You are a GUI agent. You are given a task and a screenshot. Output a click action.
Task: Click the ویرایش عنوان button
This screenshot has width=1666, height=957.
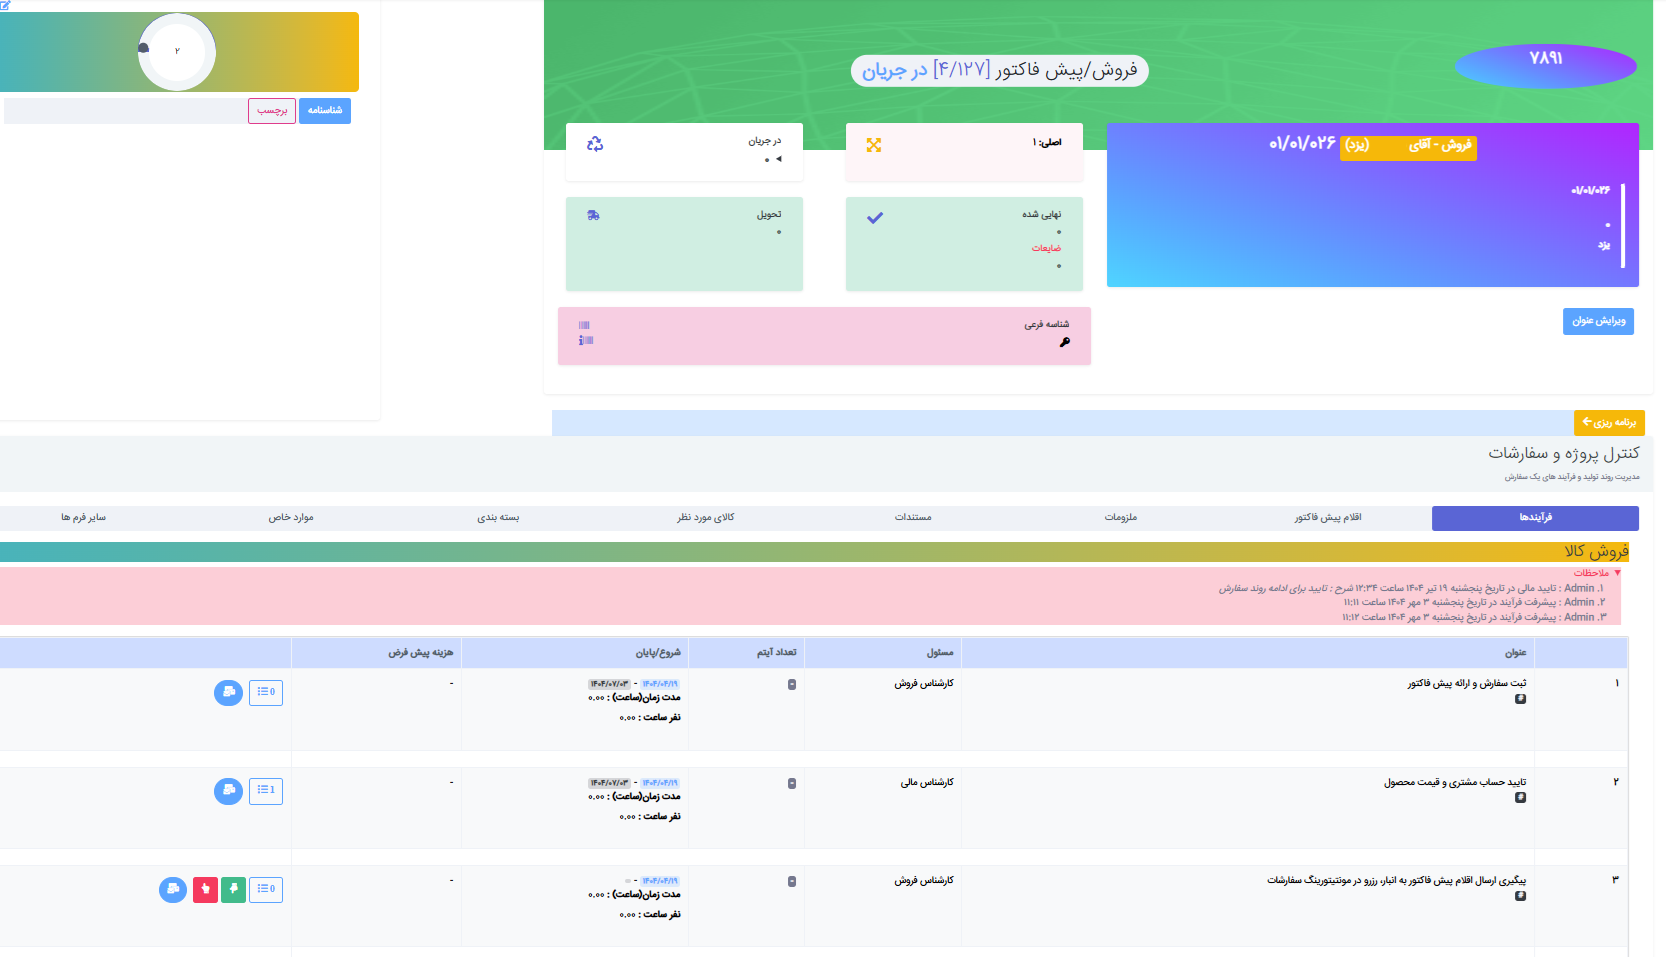[x=1598, y=321]
